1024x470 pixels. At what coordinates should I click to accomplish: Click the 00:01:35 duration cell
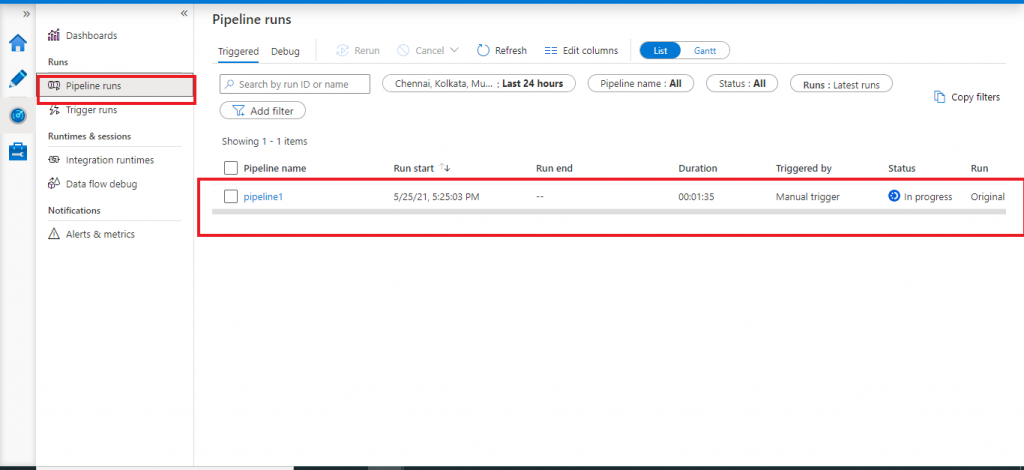pos(696,196)
